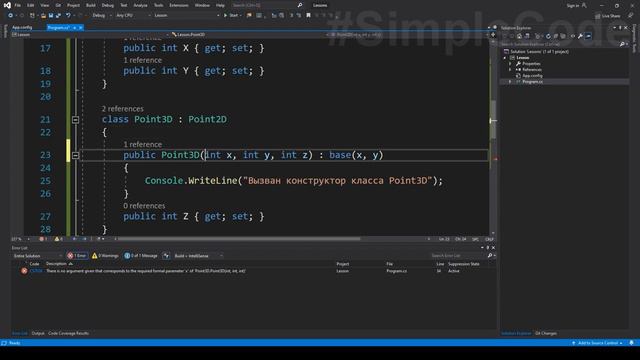This screenshot has width=640, height=360.
Task: Toggle Preview Selected Items in Solution Explorer
Action: click(x=588, y=36)
